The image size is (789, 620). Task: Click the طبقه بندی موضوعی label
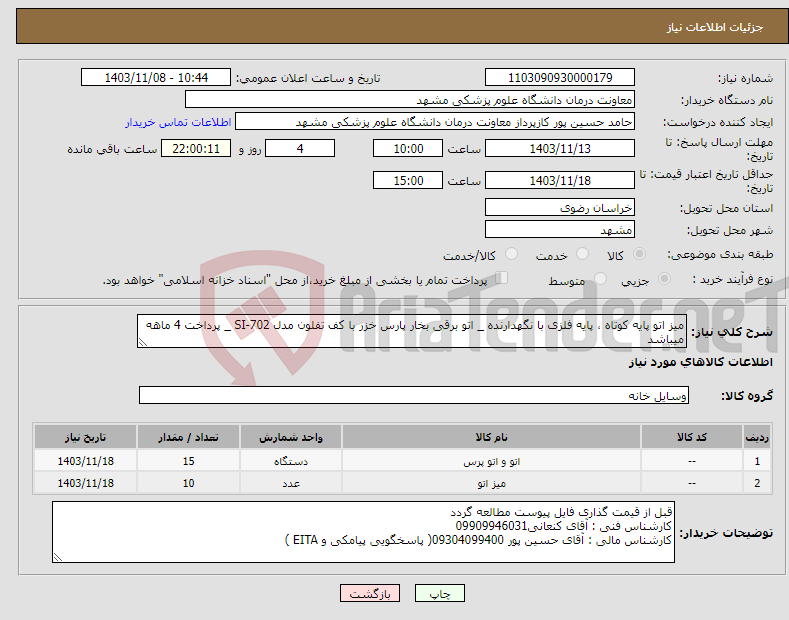(x=720, y=255)
